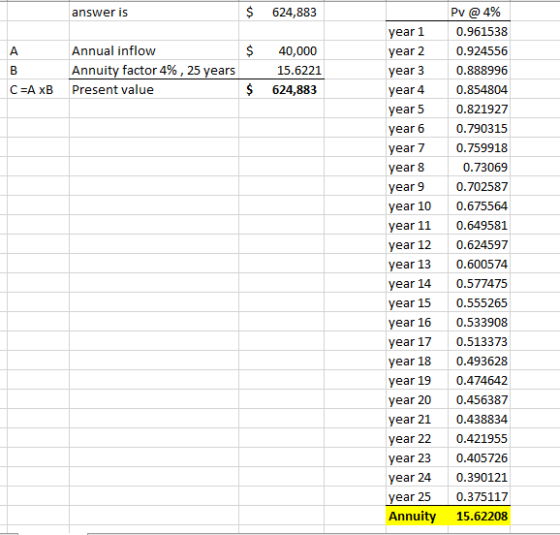Click the 'year 4' label cell
This screenshot has width=560, height=535.
coord(417,89)
